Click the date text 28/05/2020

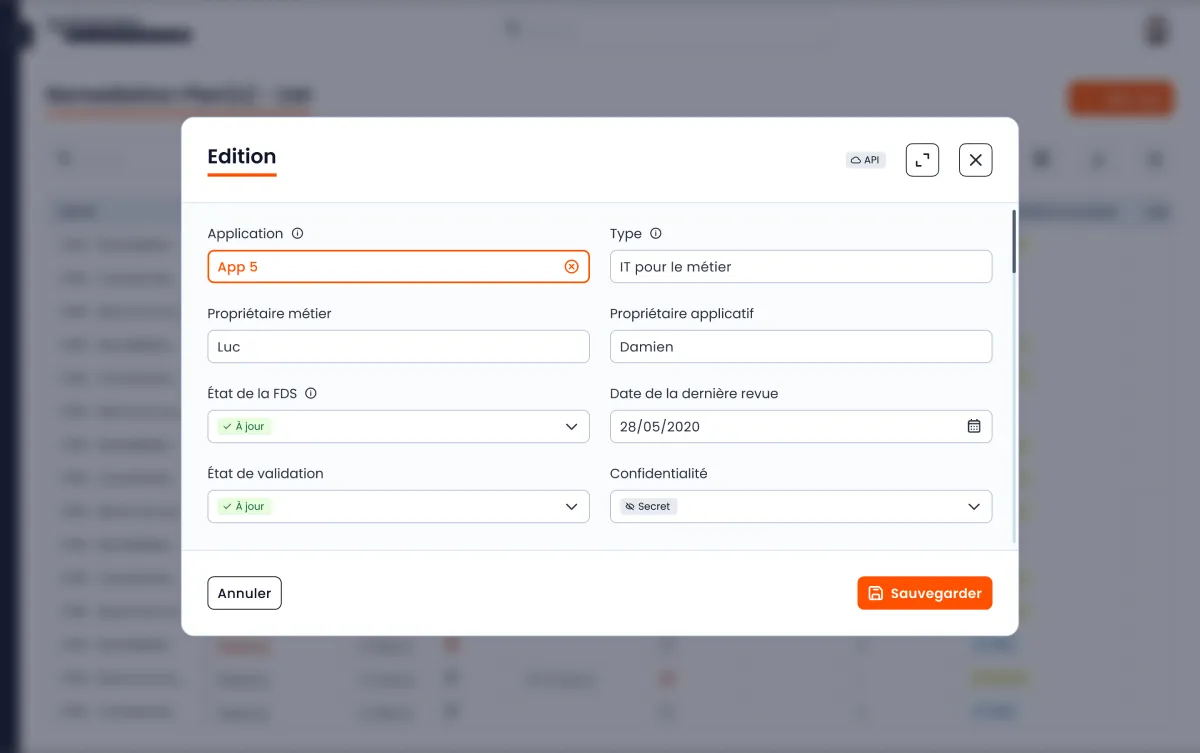tap(660, 427)
